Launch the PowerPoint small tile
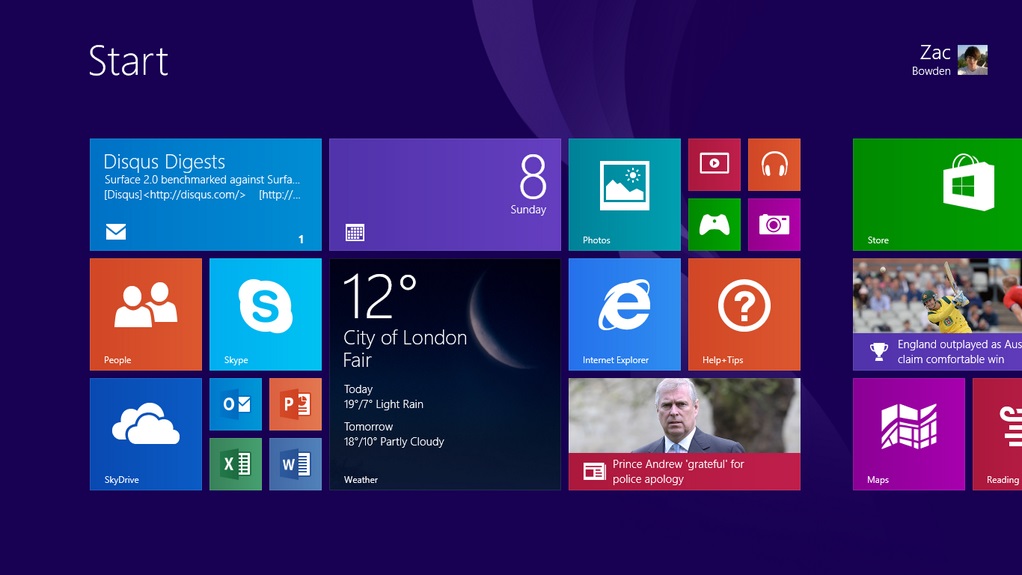This screenshot has width=1022, height=575. pyautogui.click(x=295, y=404)
